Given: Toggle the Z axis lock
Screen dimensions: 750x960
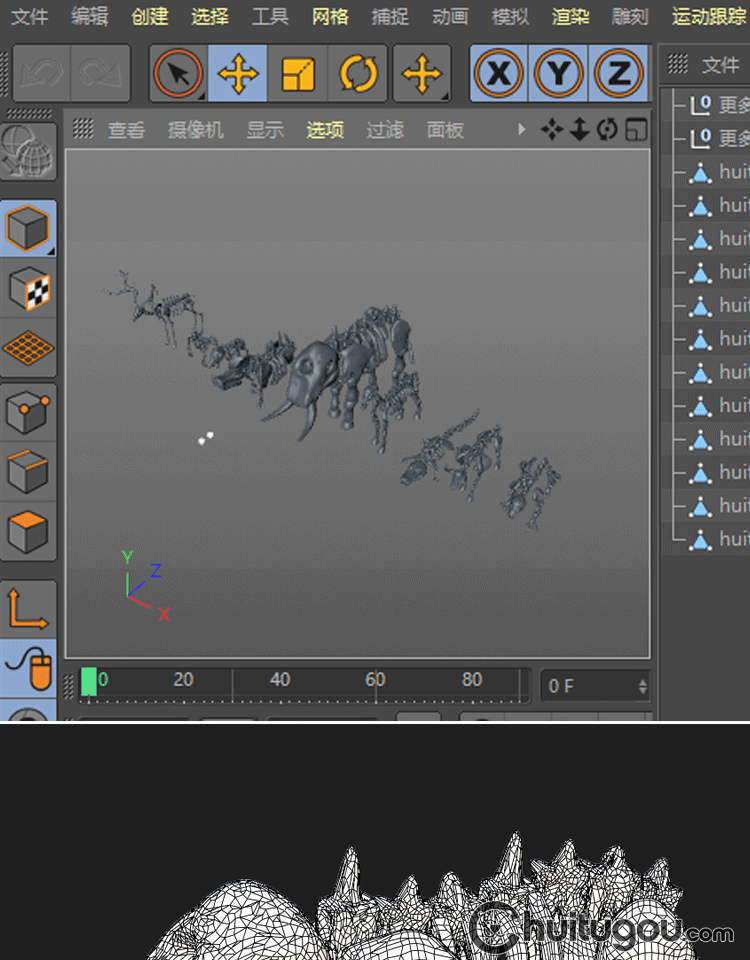Looking at the screenshot, I should [x=619, y=74].
